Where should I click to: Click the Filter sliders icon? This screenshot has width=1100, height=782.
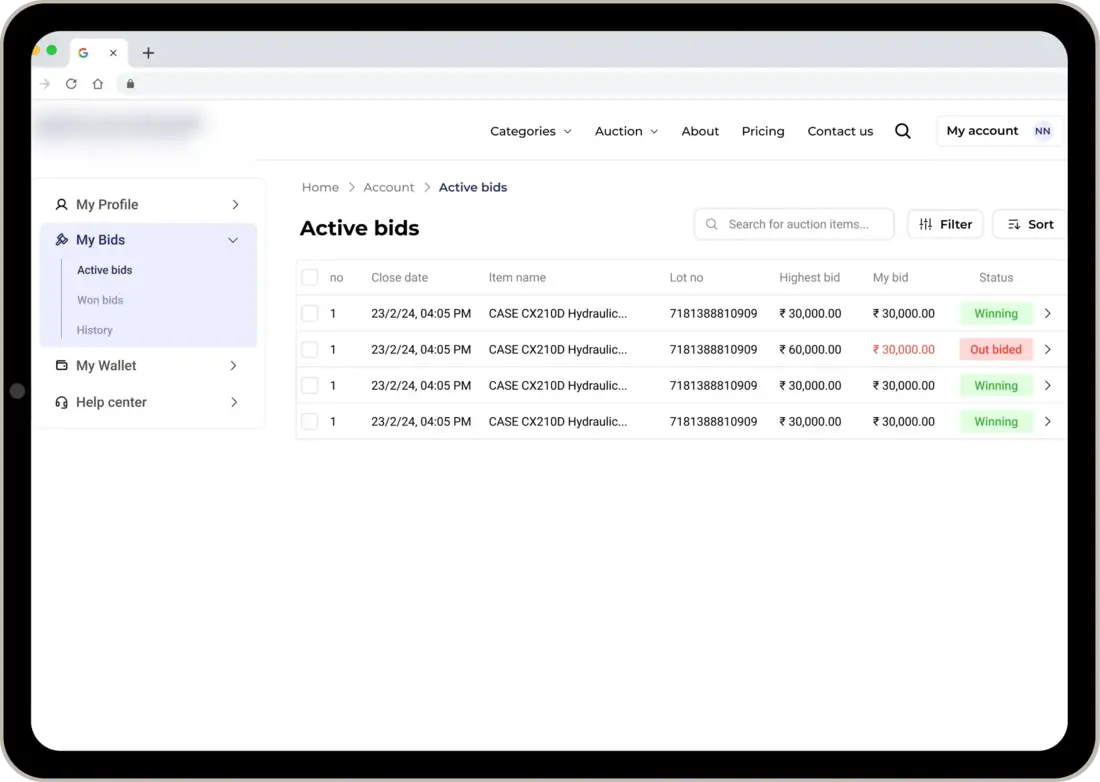925,224
